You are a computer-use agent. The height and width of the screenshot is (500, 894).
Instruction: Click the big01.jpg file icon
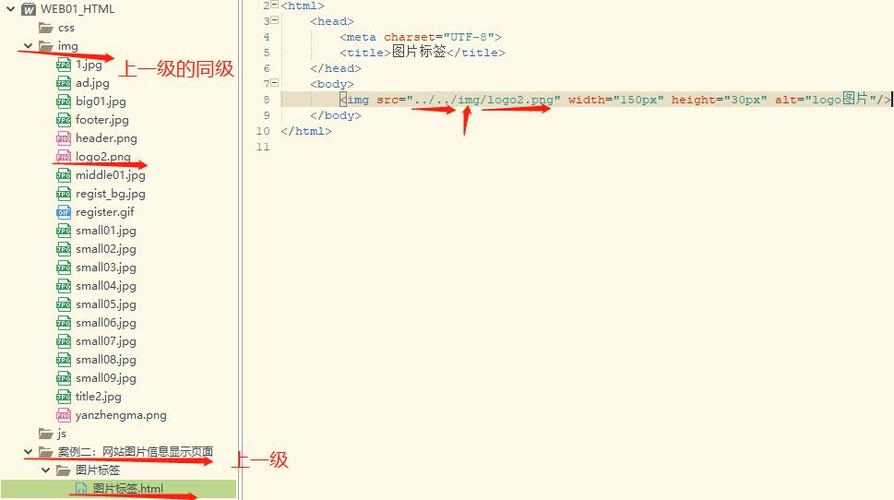click(63, 101)
